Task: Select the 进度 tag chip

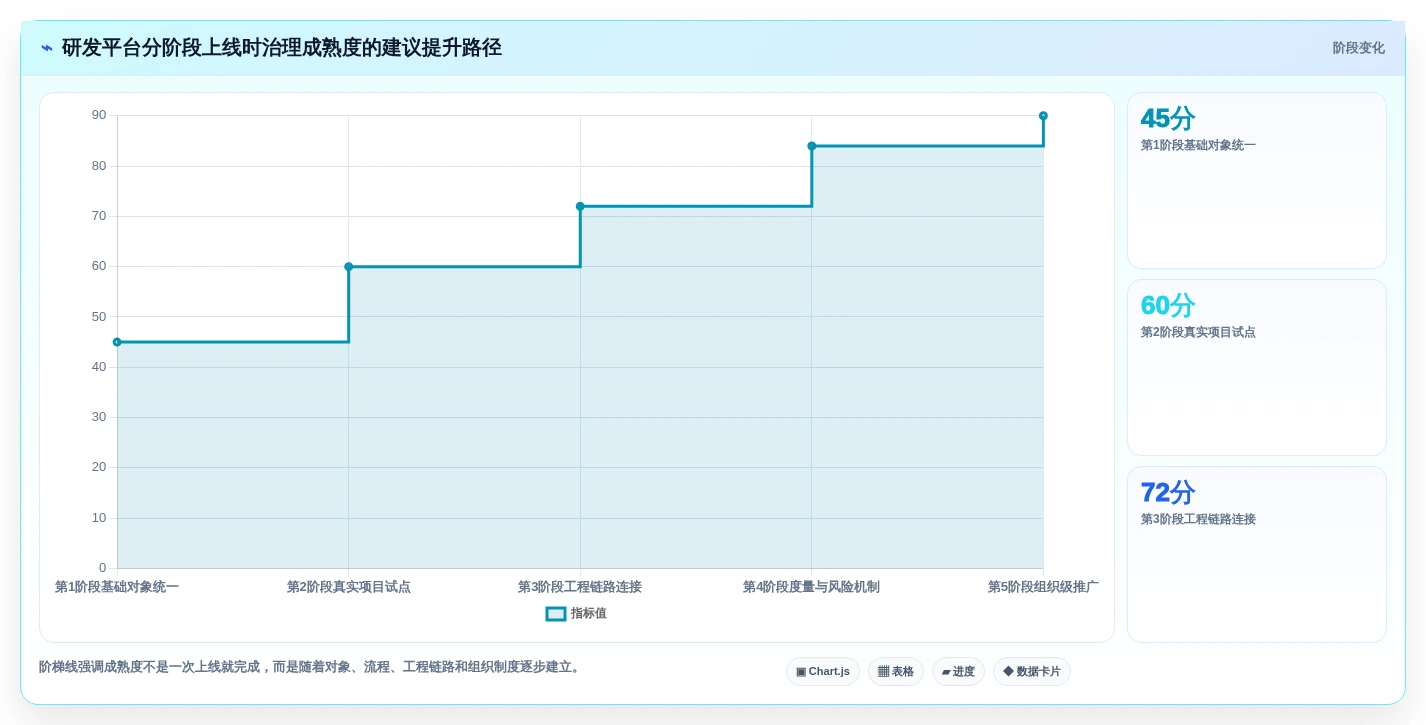Action: [x=958, y=672]
